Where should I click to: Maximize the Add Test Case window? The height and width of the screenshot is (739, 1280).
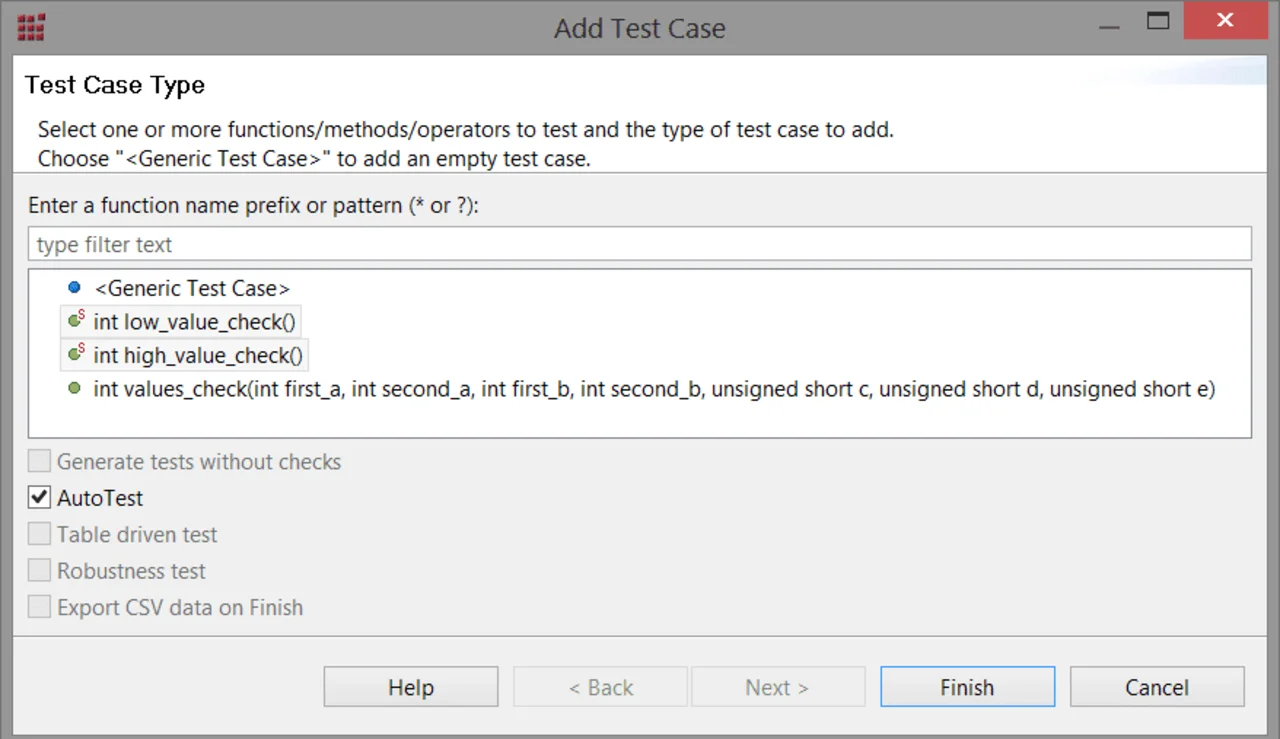tap(1158, 20)
